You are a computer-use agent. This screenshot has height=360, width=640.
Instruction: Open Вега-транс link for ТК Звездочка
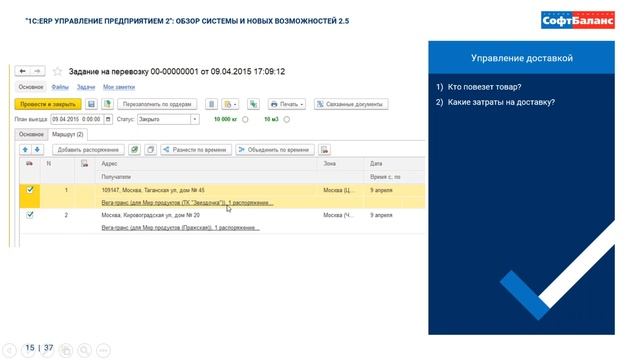pos(187,202)
